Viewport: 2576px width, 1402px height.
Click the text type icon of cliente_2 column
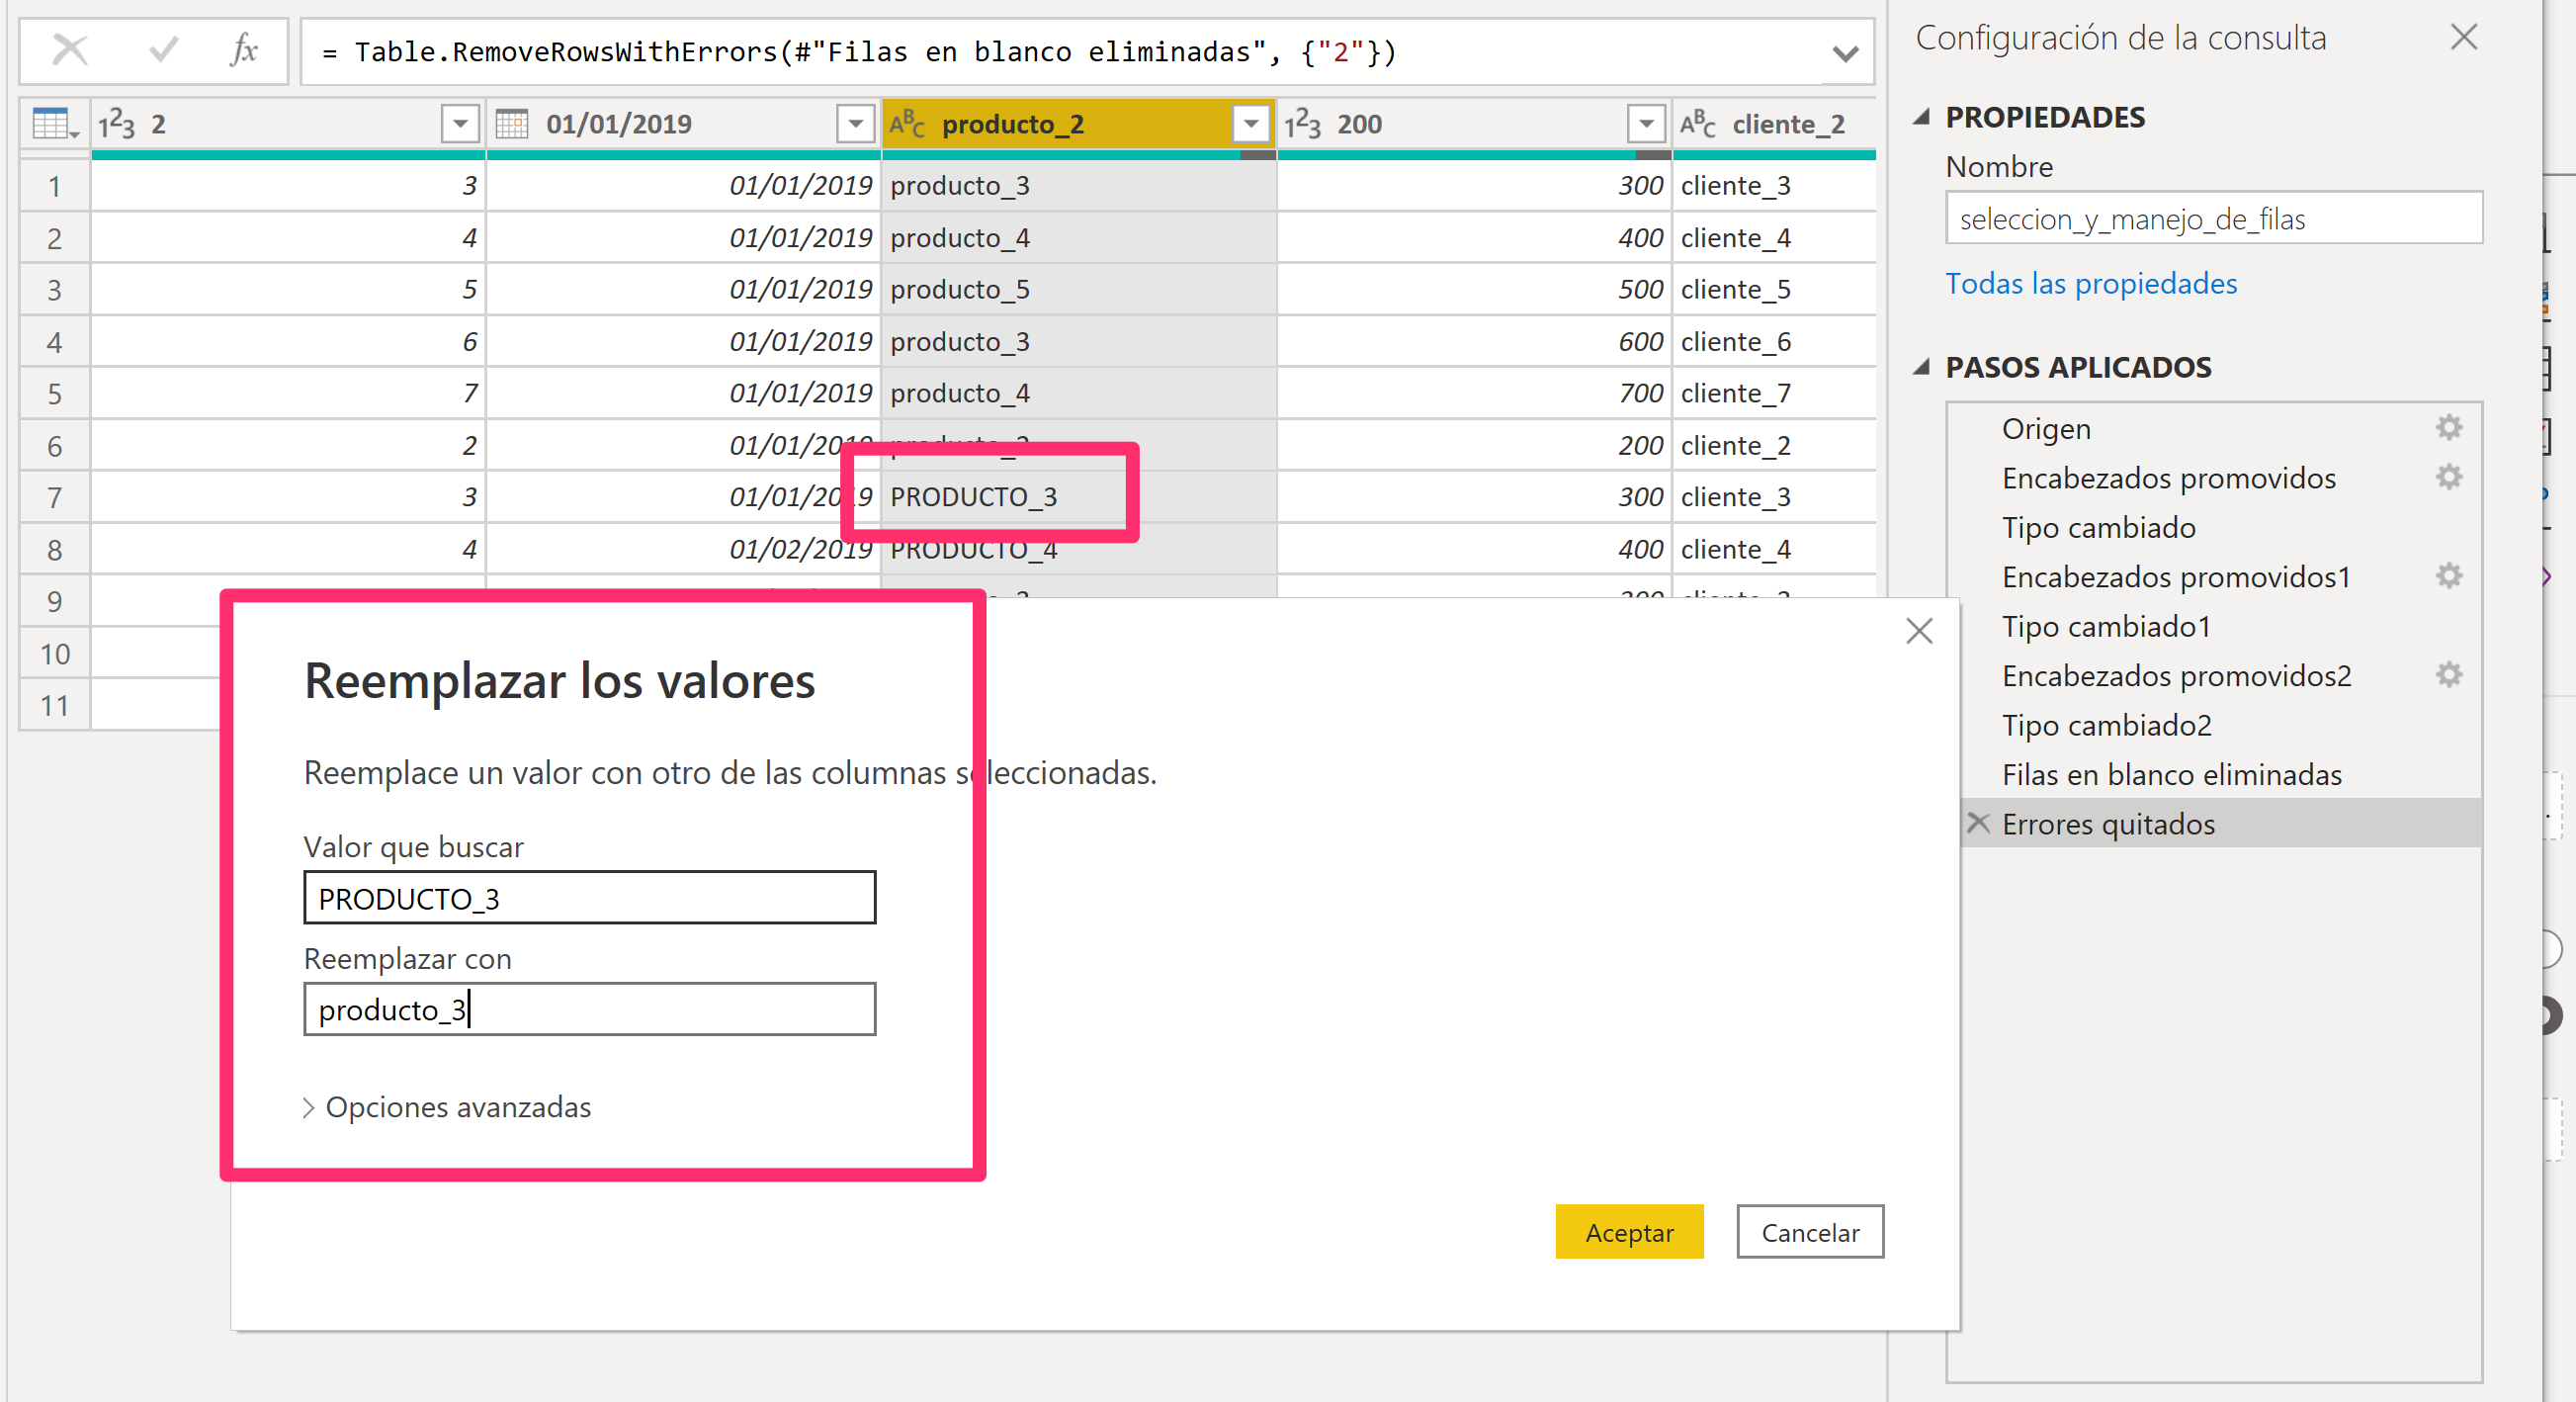[1698, 124]
